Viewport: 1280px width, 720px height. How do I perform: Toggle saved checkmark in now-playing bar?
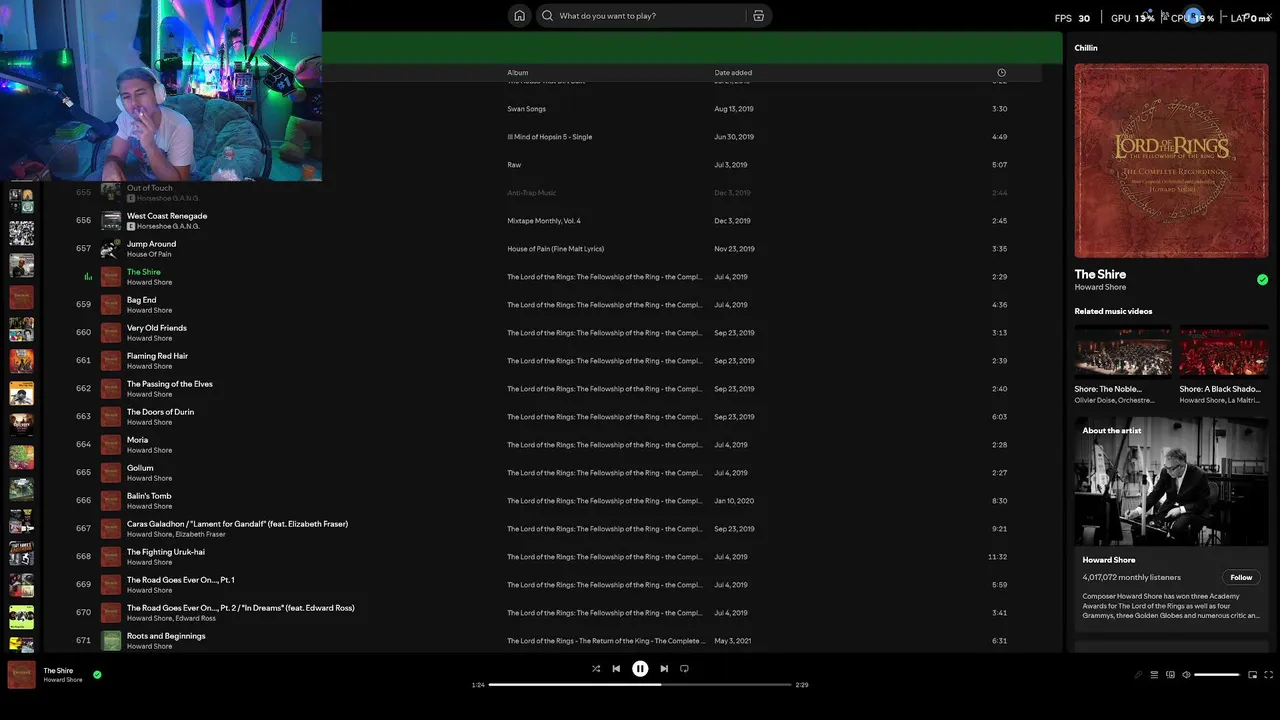click(x=97, y=675)
